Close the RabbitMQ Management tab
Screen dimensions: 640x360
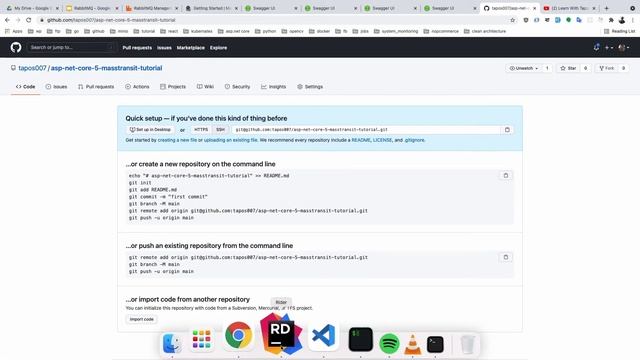tap(177, 8)
